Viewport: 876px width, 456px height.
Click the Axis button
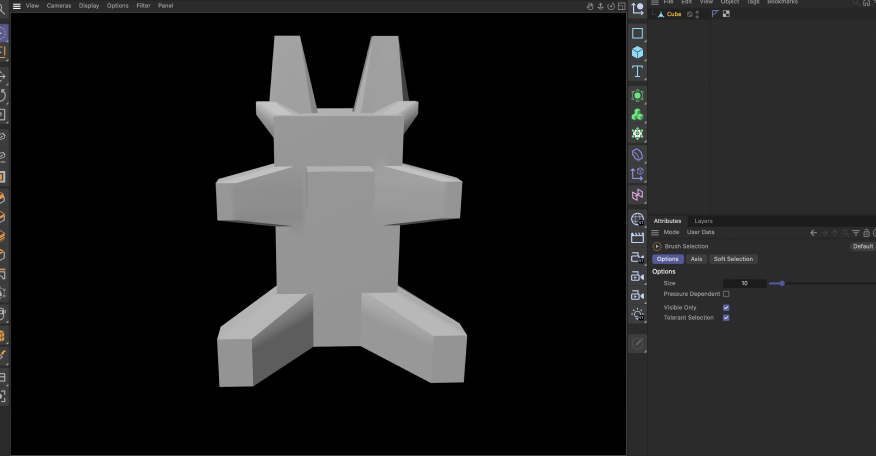coord(696,259)
